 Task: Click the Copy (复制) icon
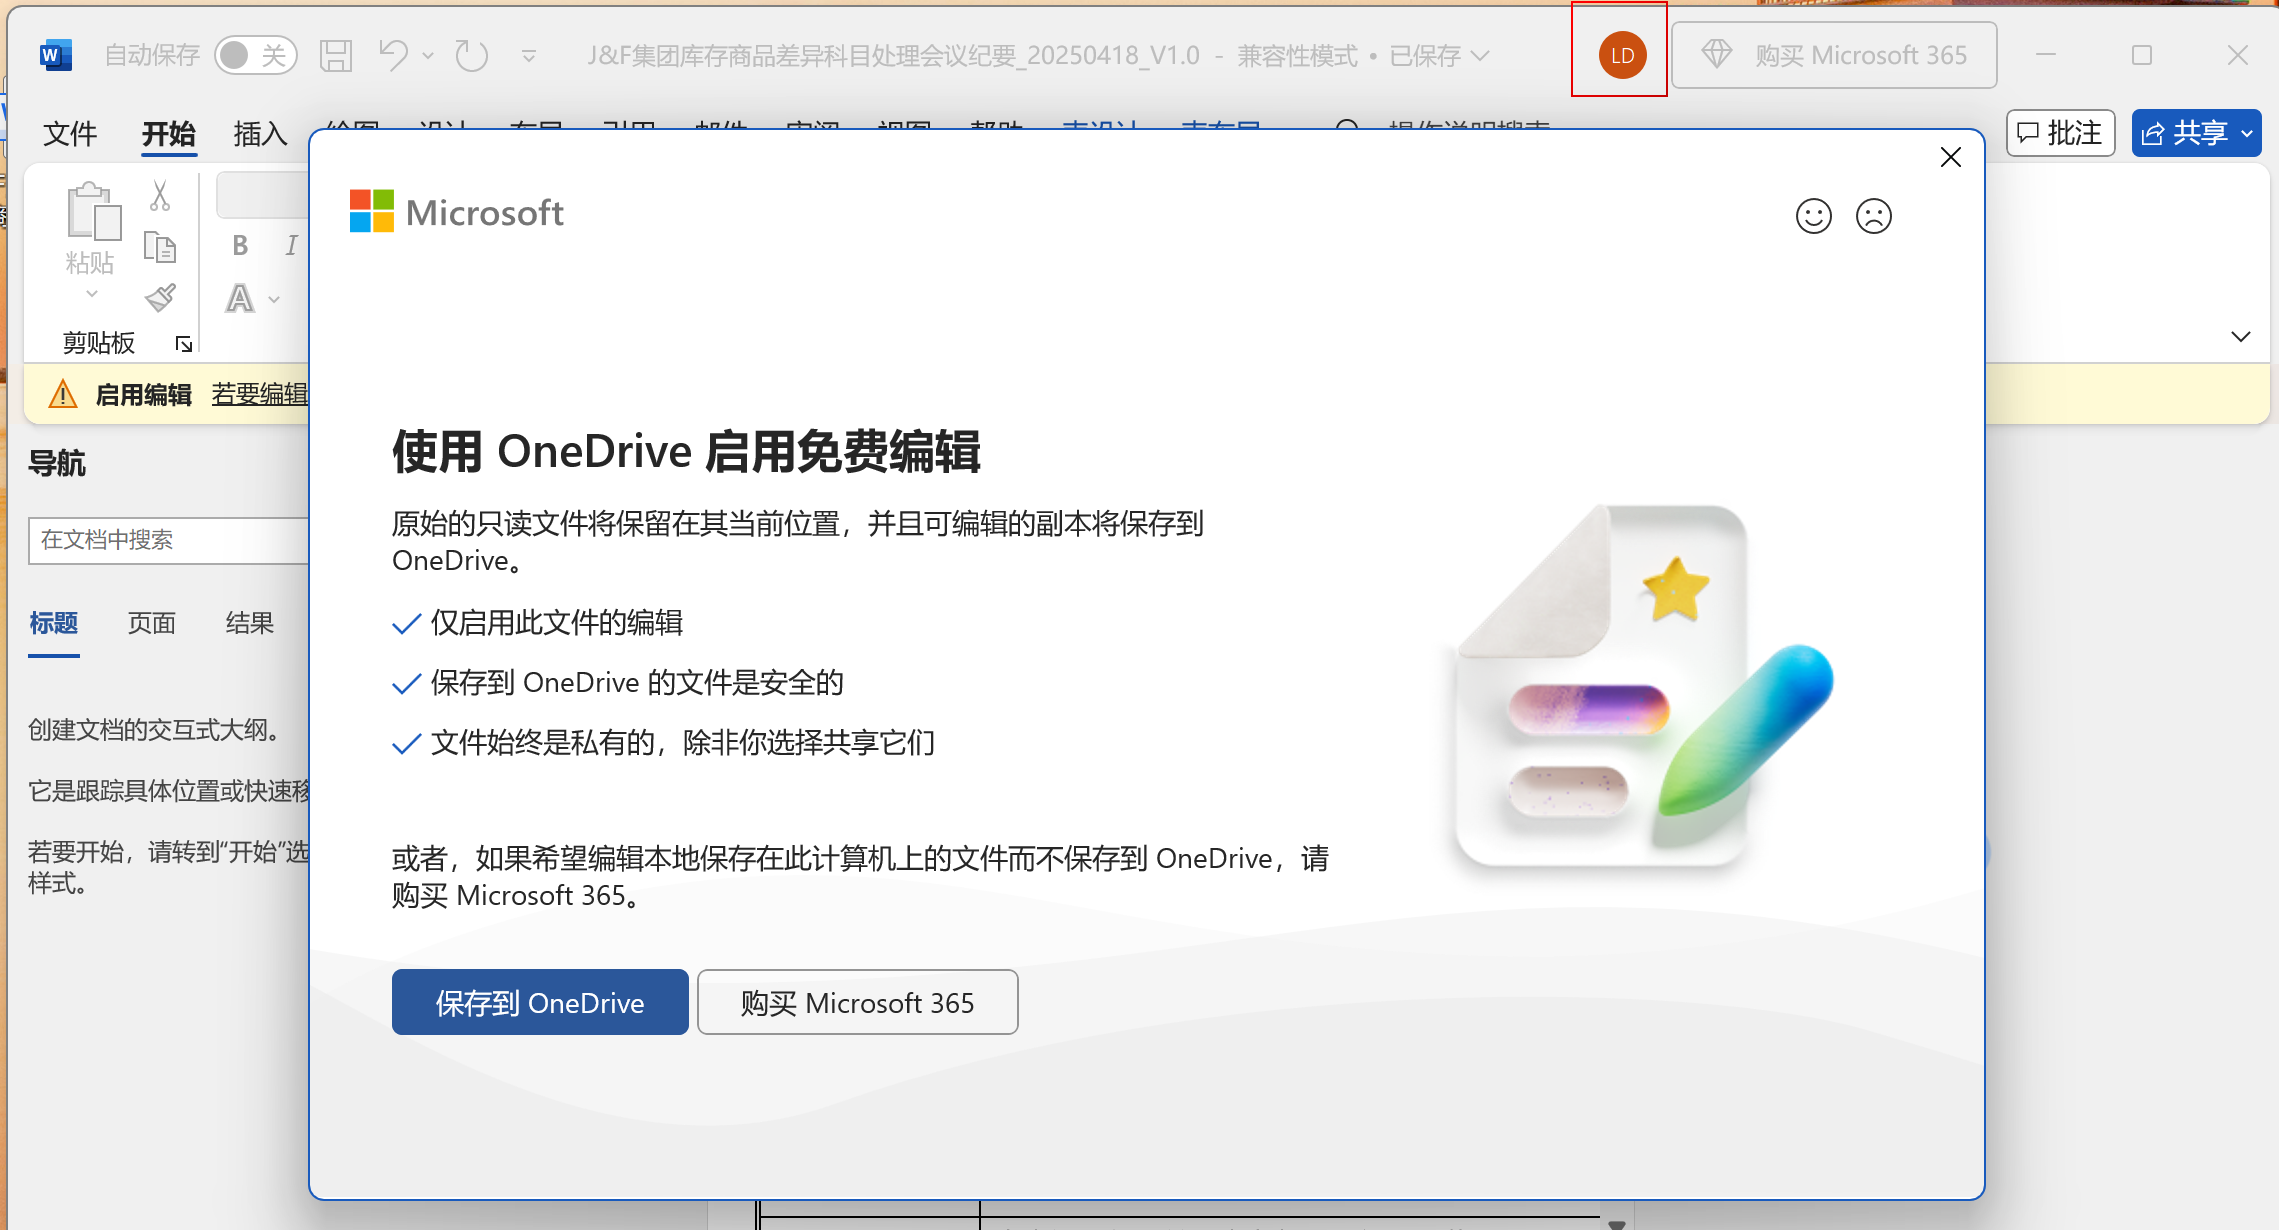(x=159, y=245)
